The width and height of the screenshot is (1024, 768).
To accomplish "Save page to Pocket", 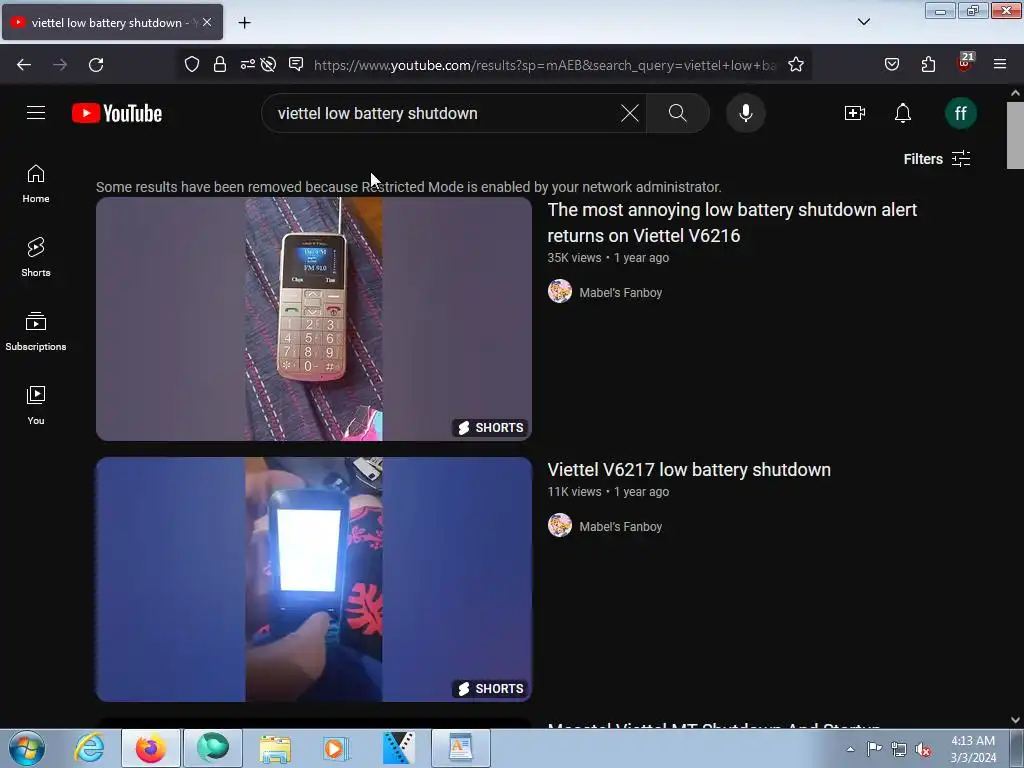I will [x=892, y=64].
